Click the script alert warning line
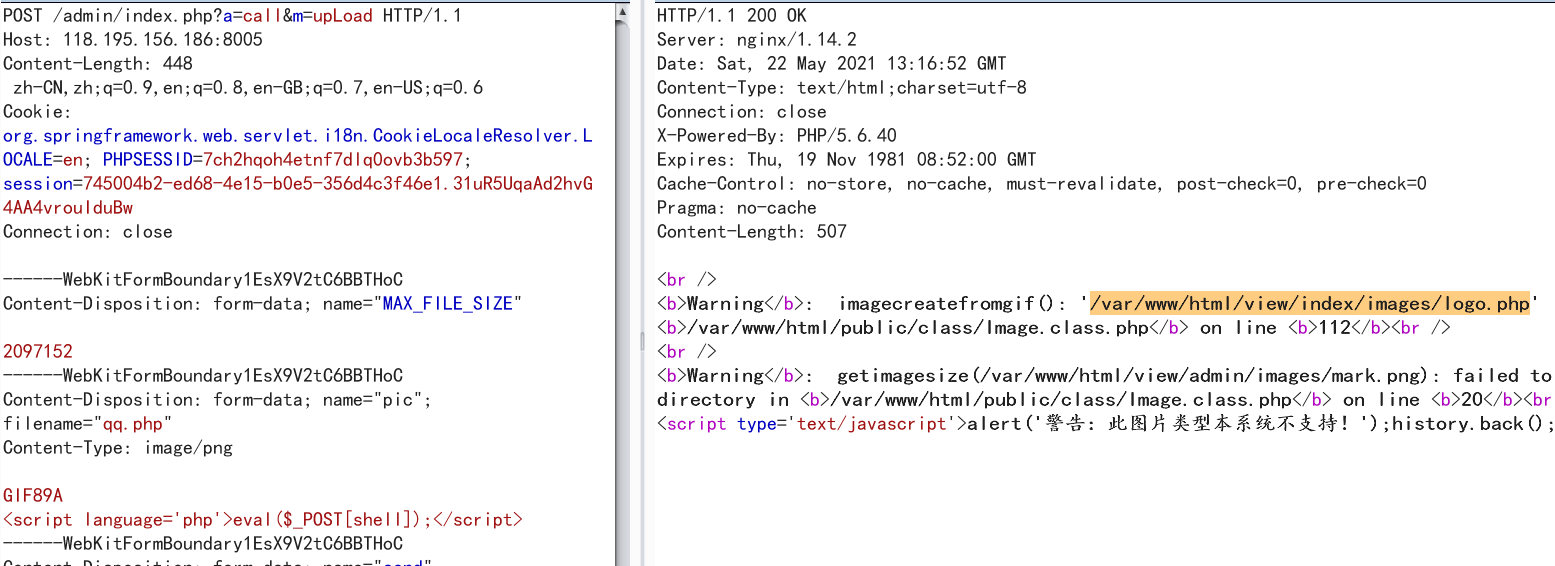Image resolution: width=1555 pixels, height=566 pixels. pos(1105,424)
